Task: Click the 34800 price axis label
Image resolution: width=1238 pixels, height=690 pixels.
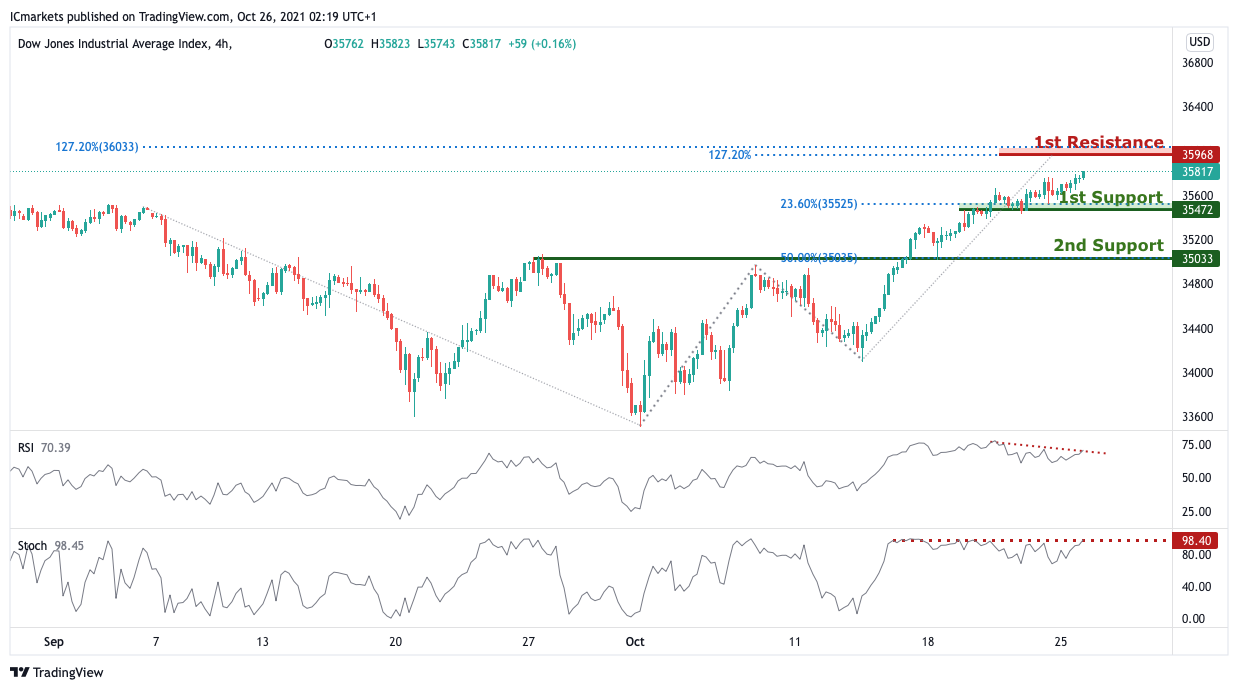Action: pos(1198,284)
